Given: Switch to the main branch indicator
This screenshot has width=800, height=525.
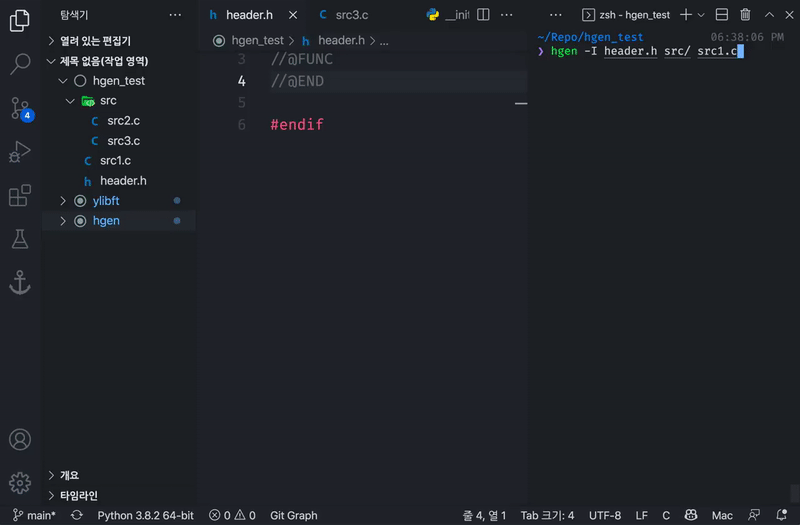Looking at the screenshot, I should tap(34, 515).
